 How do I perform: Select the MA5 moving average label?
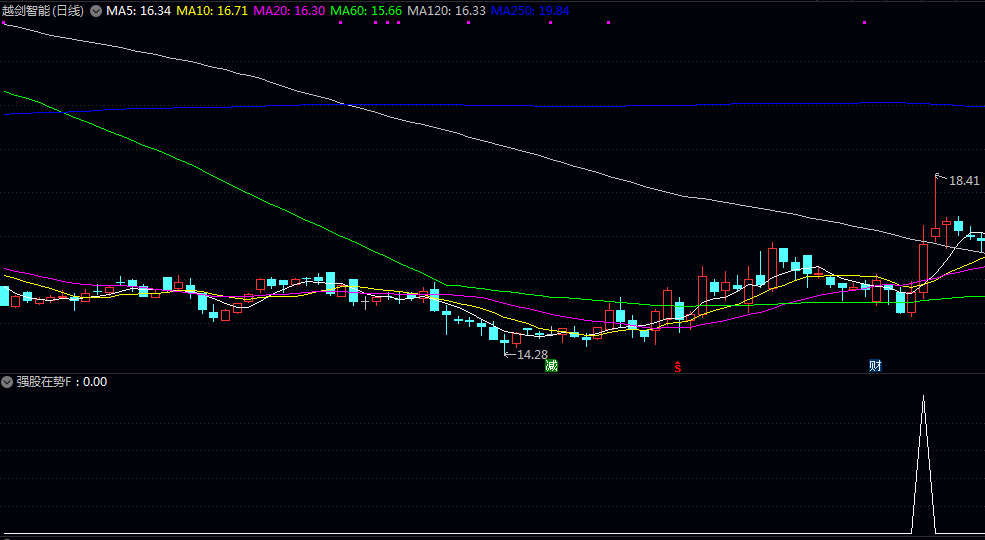tap(138, 11)
